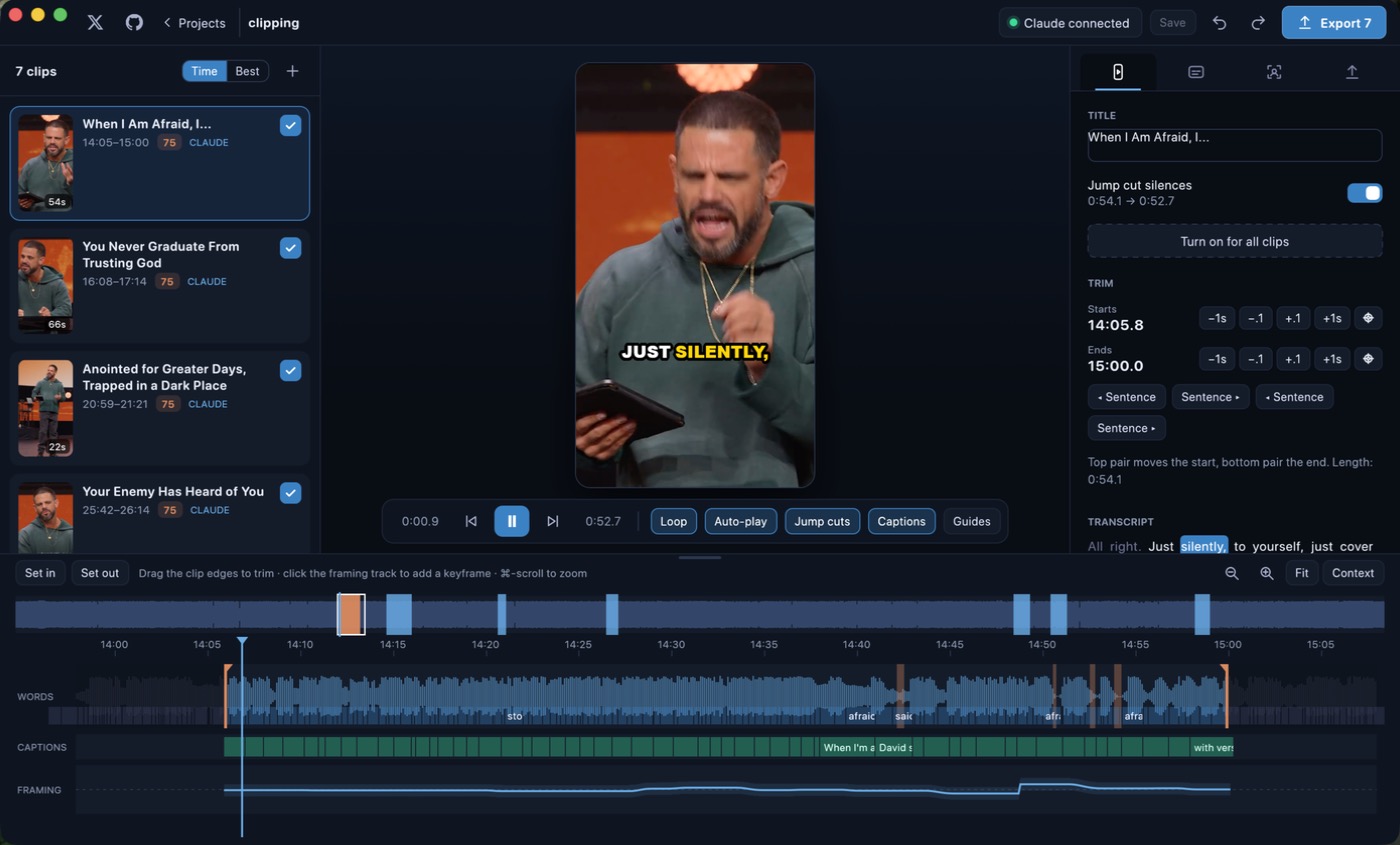Viewport: 1400px width, 845px height.
Task: Click the crosshair icon in the Ends row
Action: point(1368,359)
